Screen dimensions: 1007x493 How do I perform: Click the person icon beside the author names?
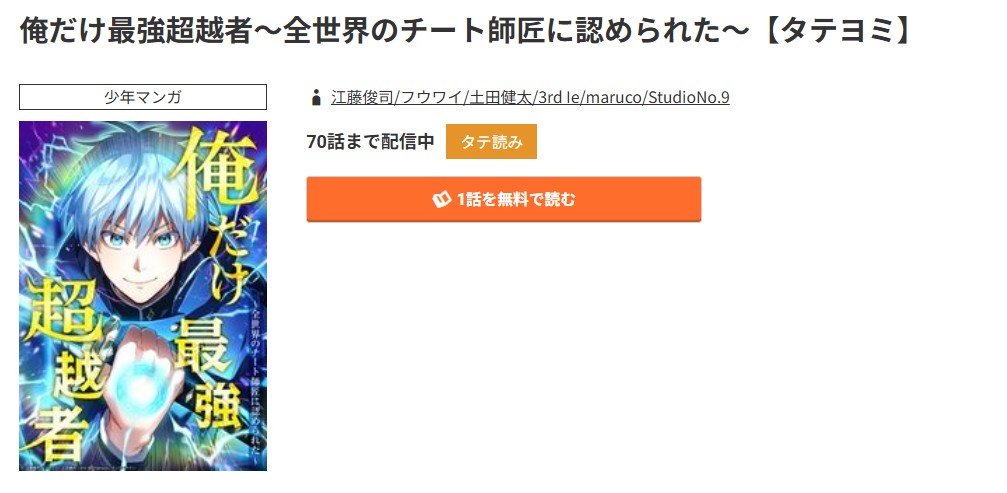pos(315,98)
